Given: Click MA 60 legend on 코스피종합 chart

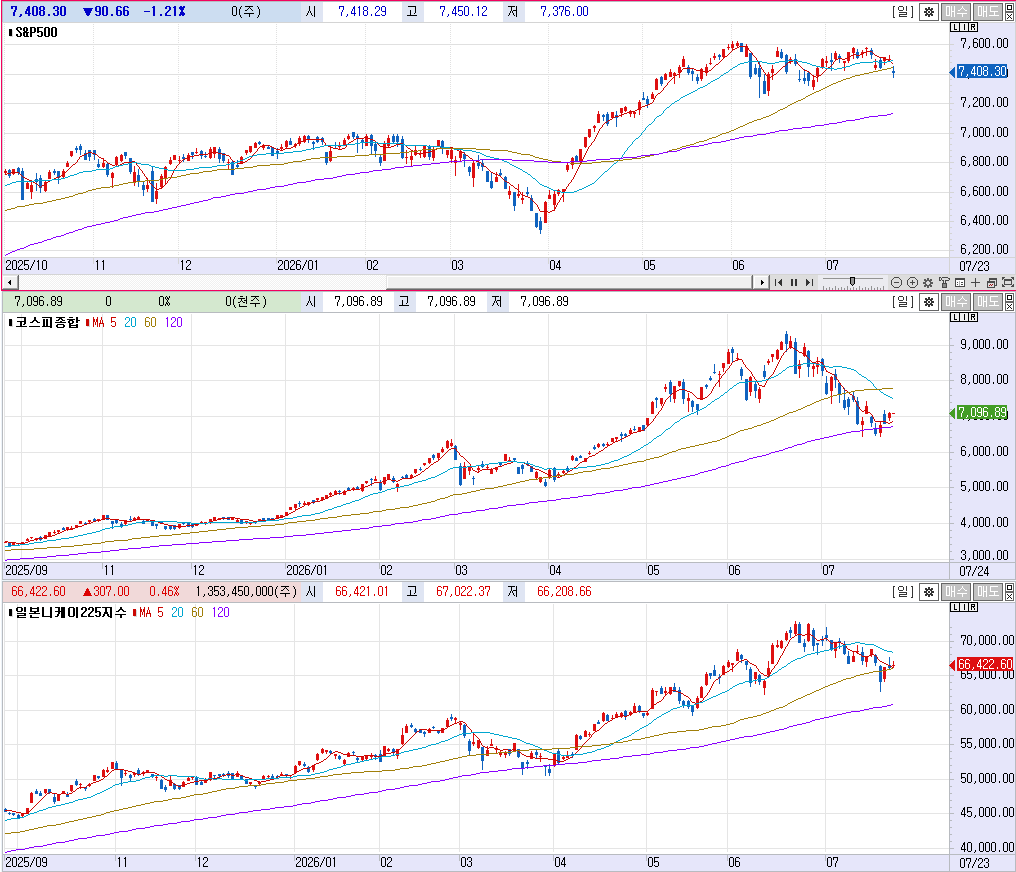Looking at the screenshot, I should [150, 323].
